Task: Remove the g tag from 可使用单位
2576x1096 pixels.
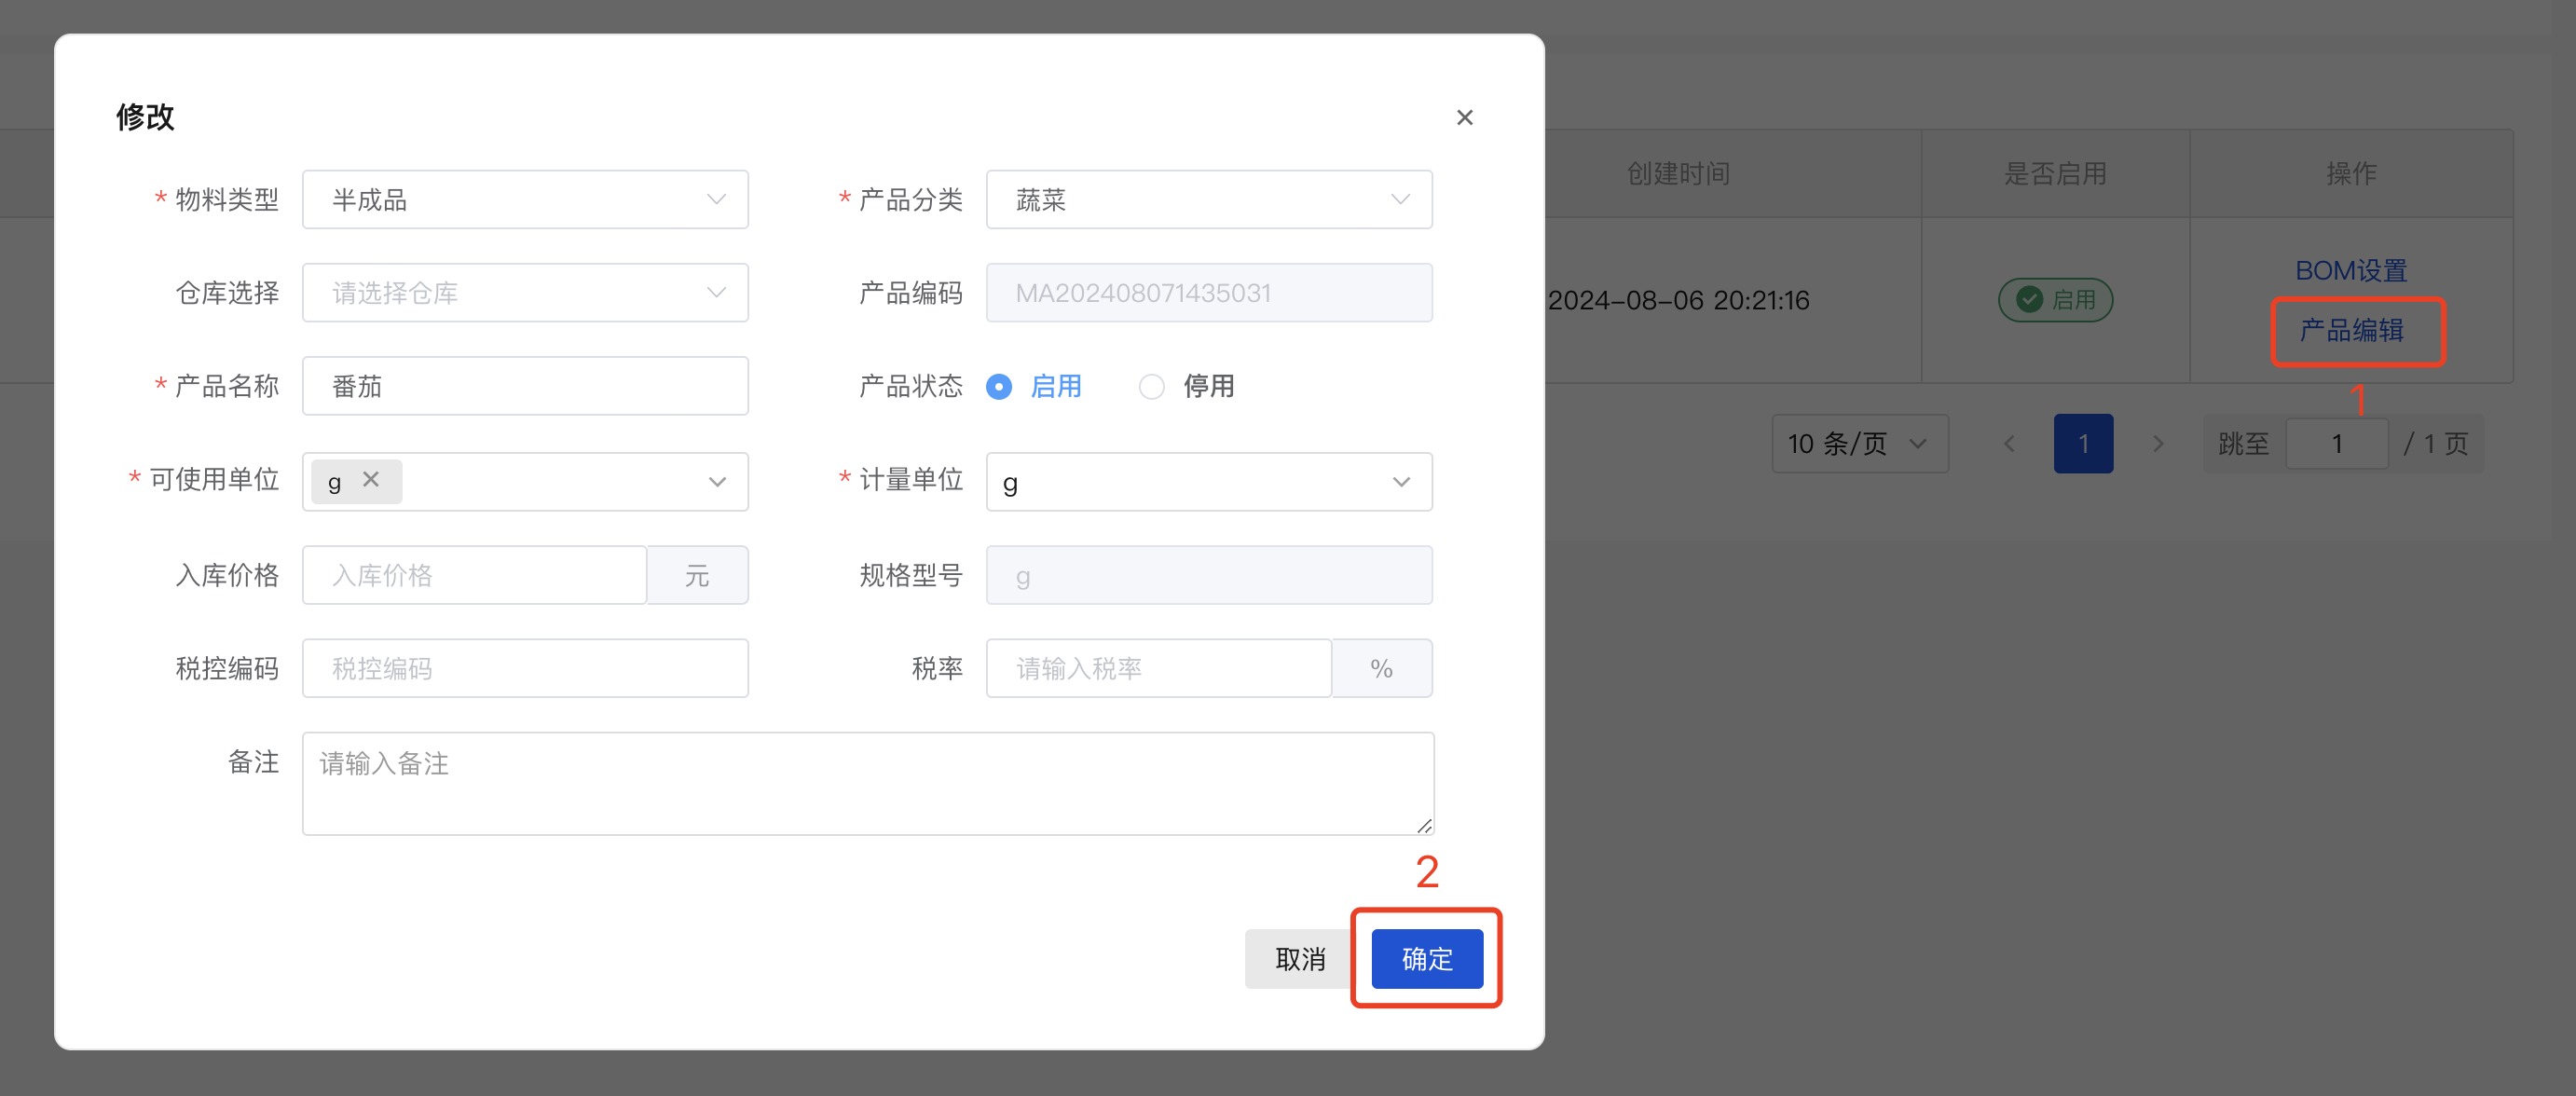Action: (370, 480)
